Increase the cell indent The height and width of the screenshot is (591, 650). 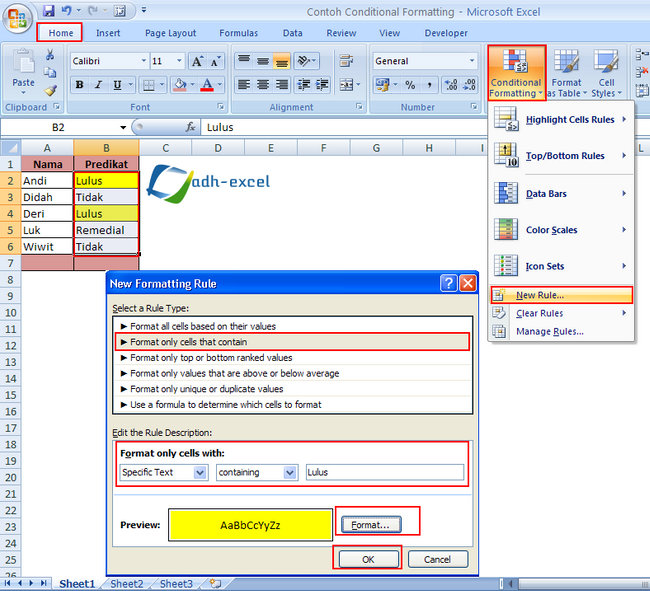[322, 85]
